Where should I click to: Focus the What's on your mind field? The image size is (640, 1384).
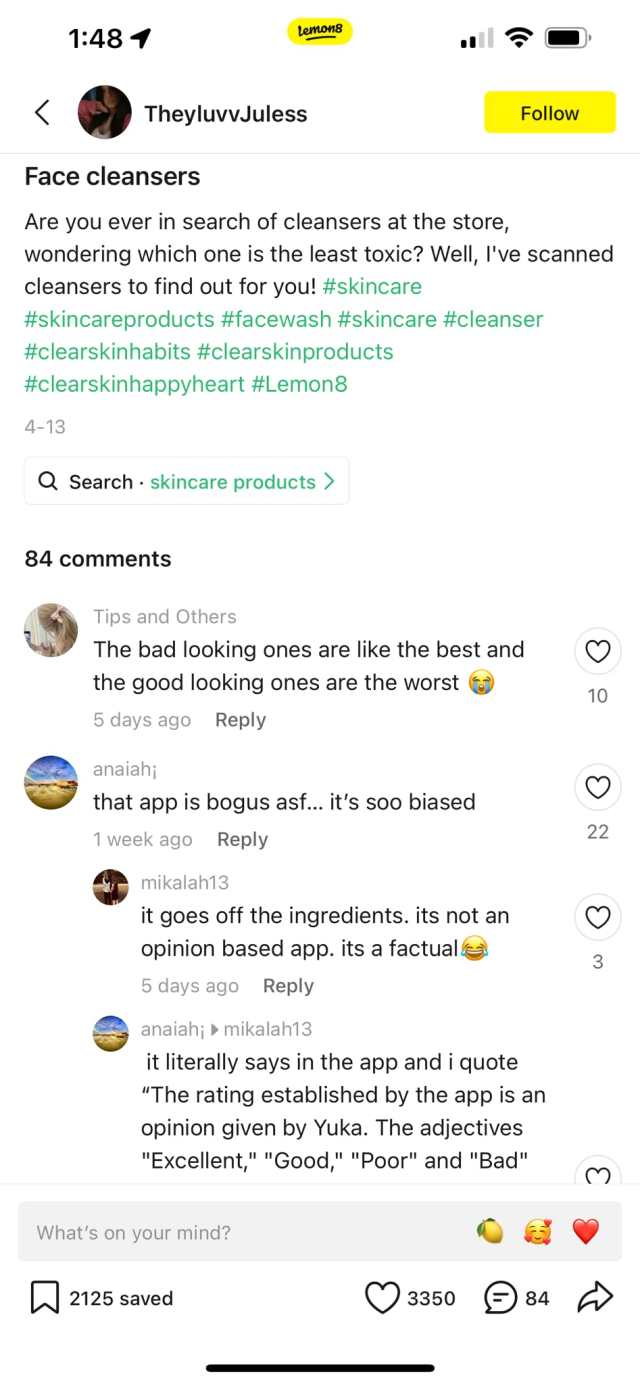(x=240, y=1232)
